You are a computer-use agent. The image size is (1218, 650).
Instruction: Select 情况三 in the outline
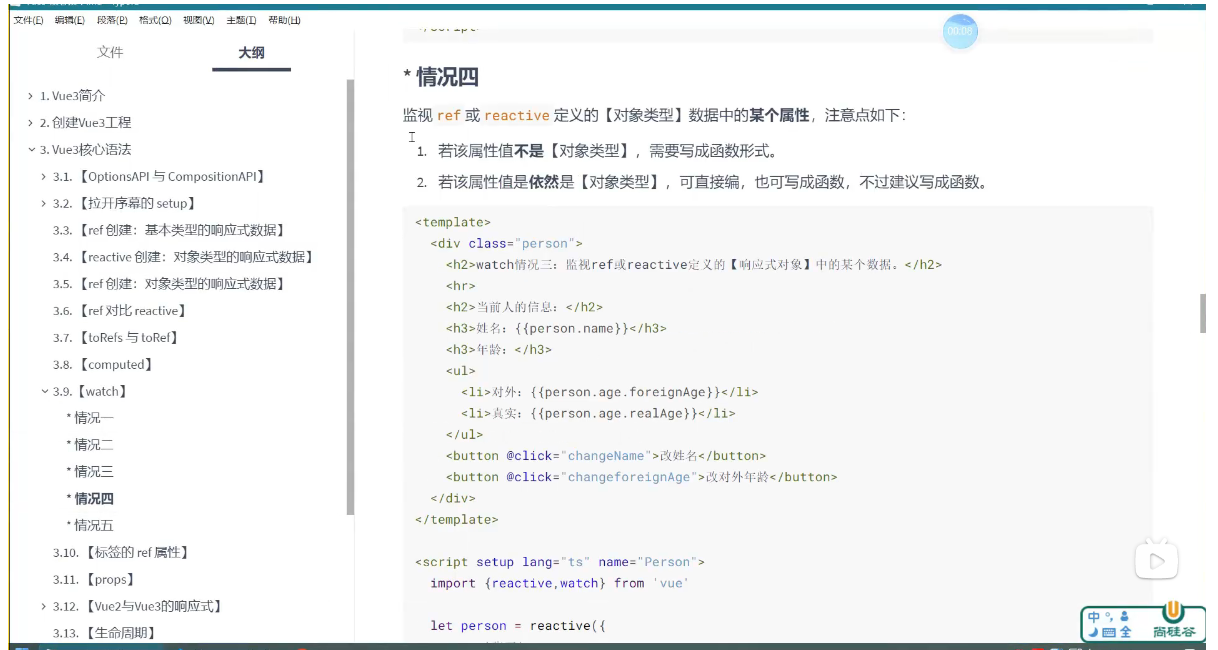coord(90,472)
